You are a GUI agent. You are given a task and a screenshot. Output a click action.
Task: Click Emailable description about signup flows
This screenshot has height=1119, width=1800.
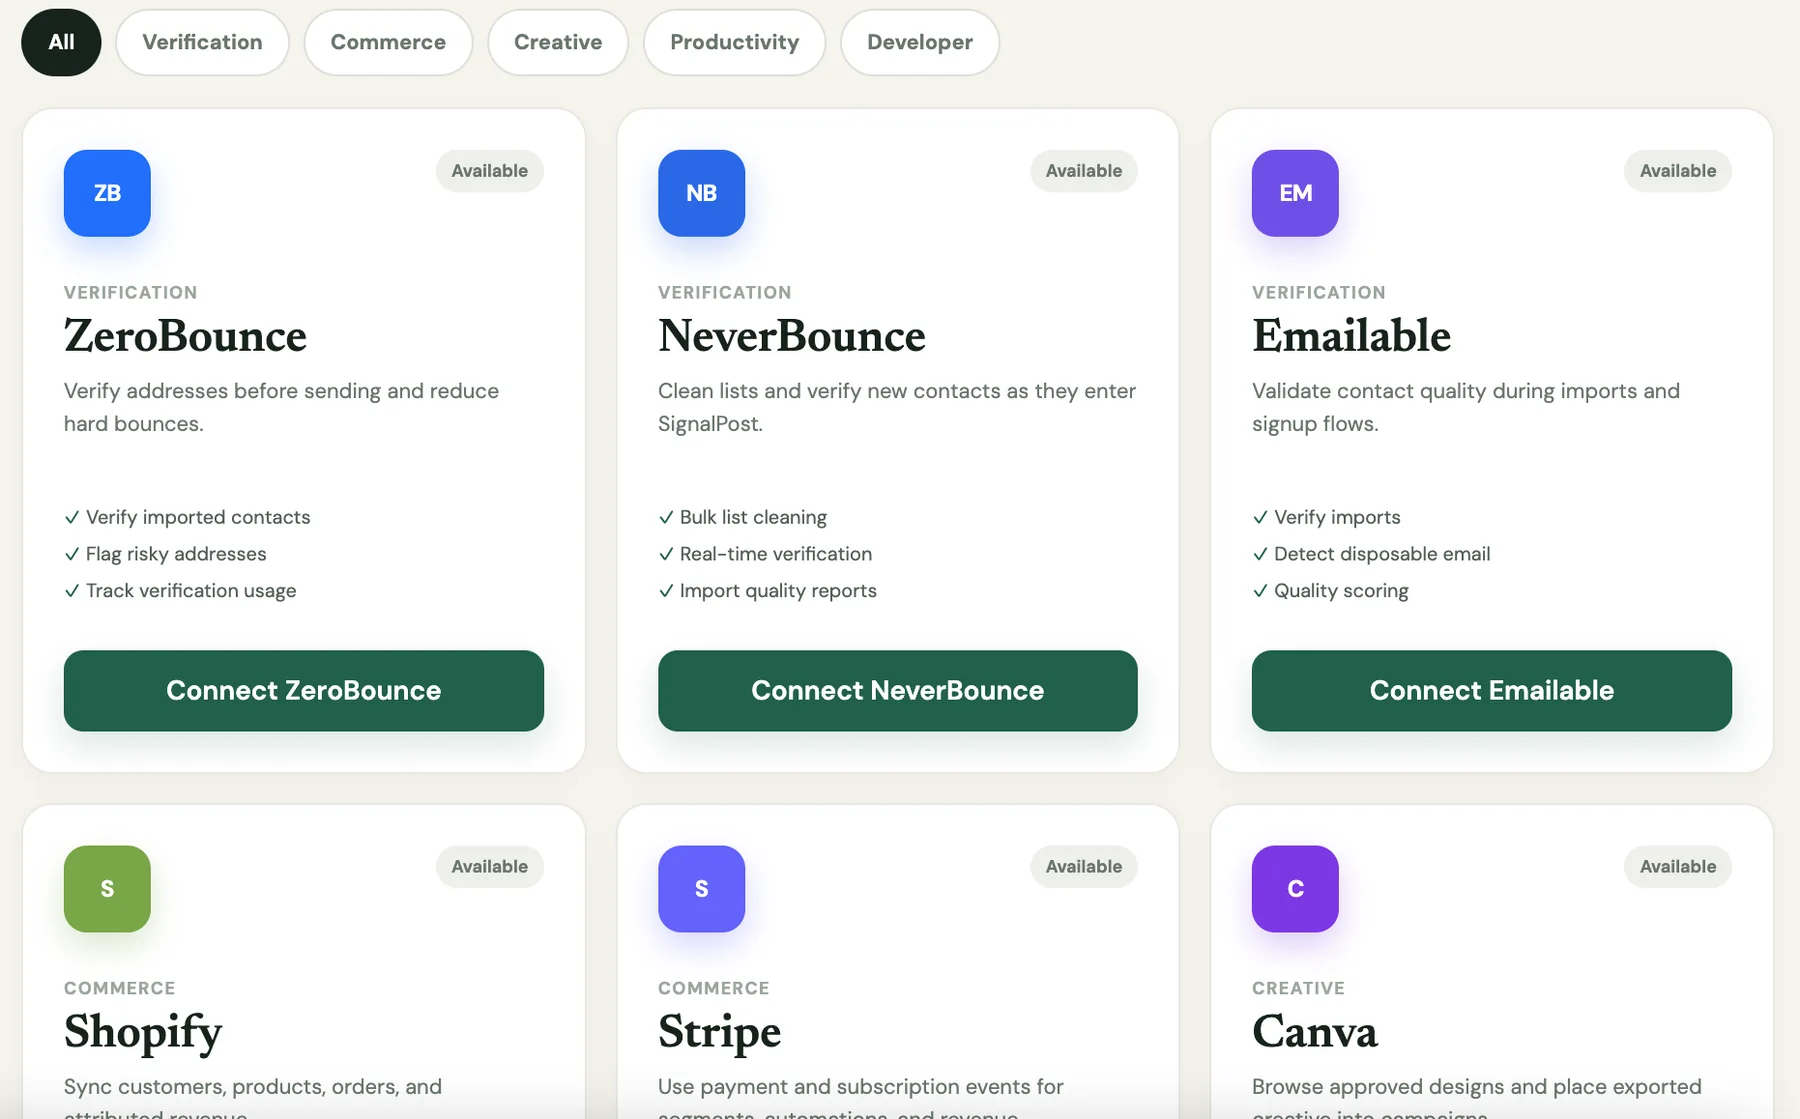point(1466,407)
